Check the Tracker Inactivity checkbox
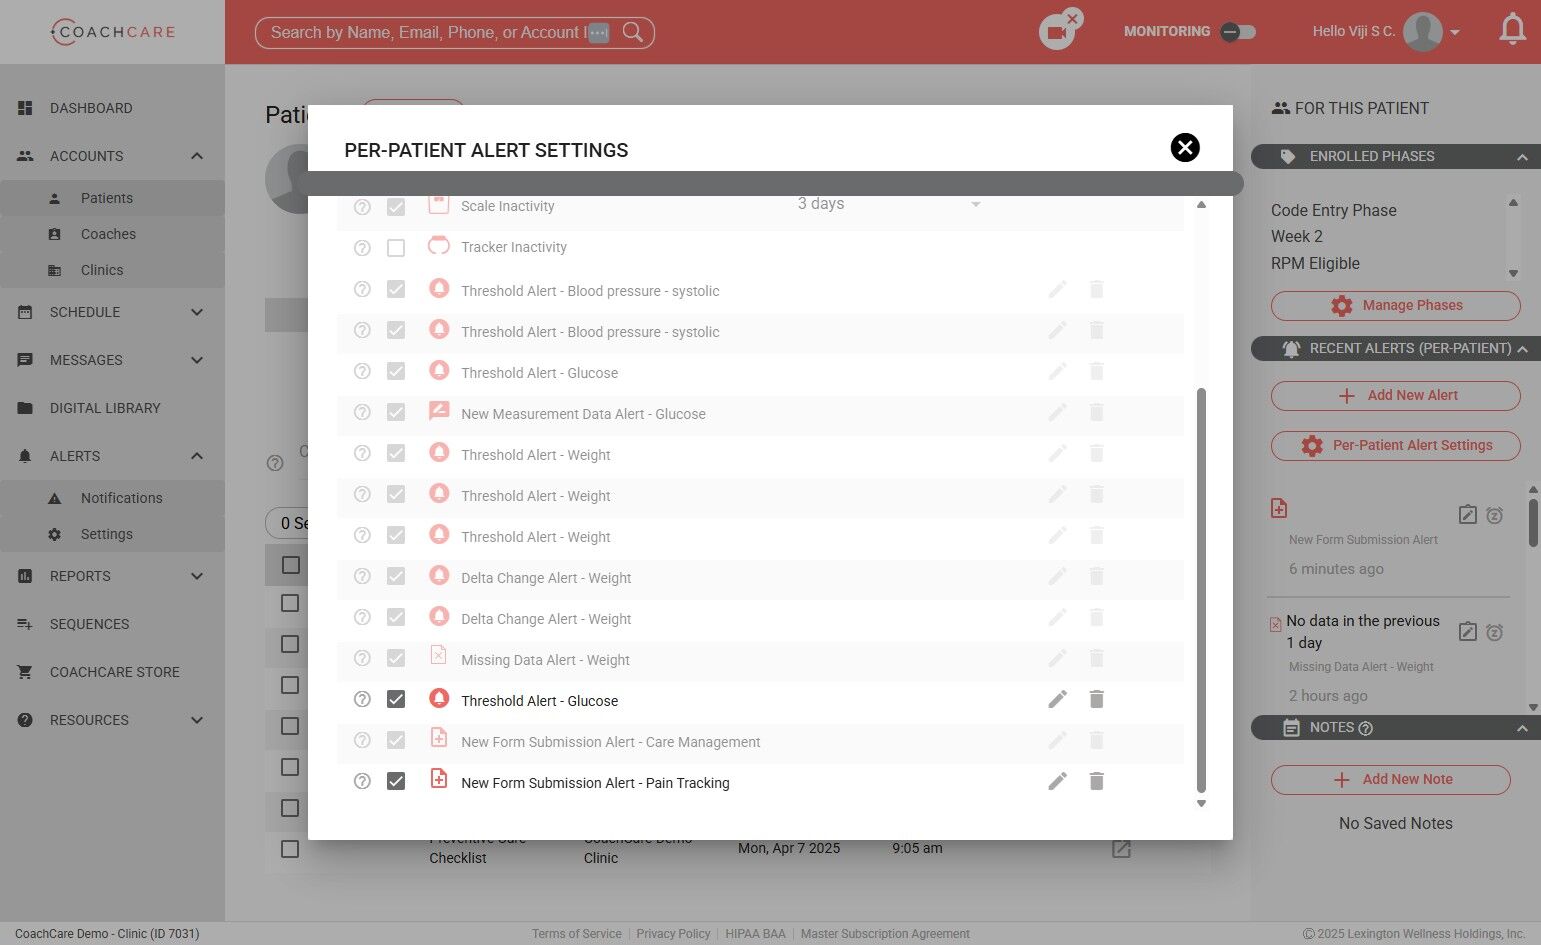 coord(396,248)
